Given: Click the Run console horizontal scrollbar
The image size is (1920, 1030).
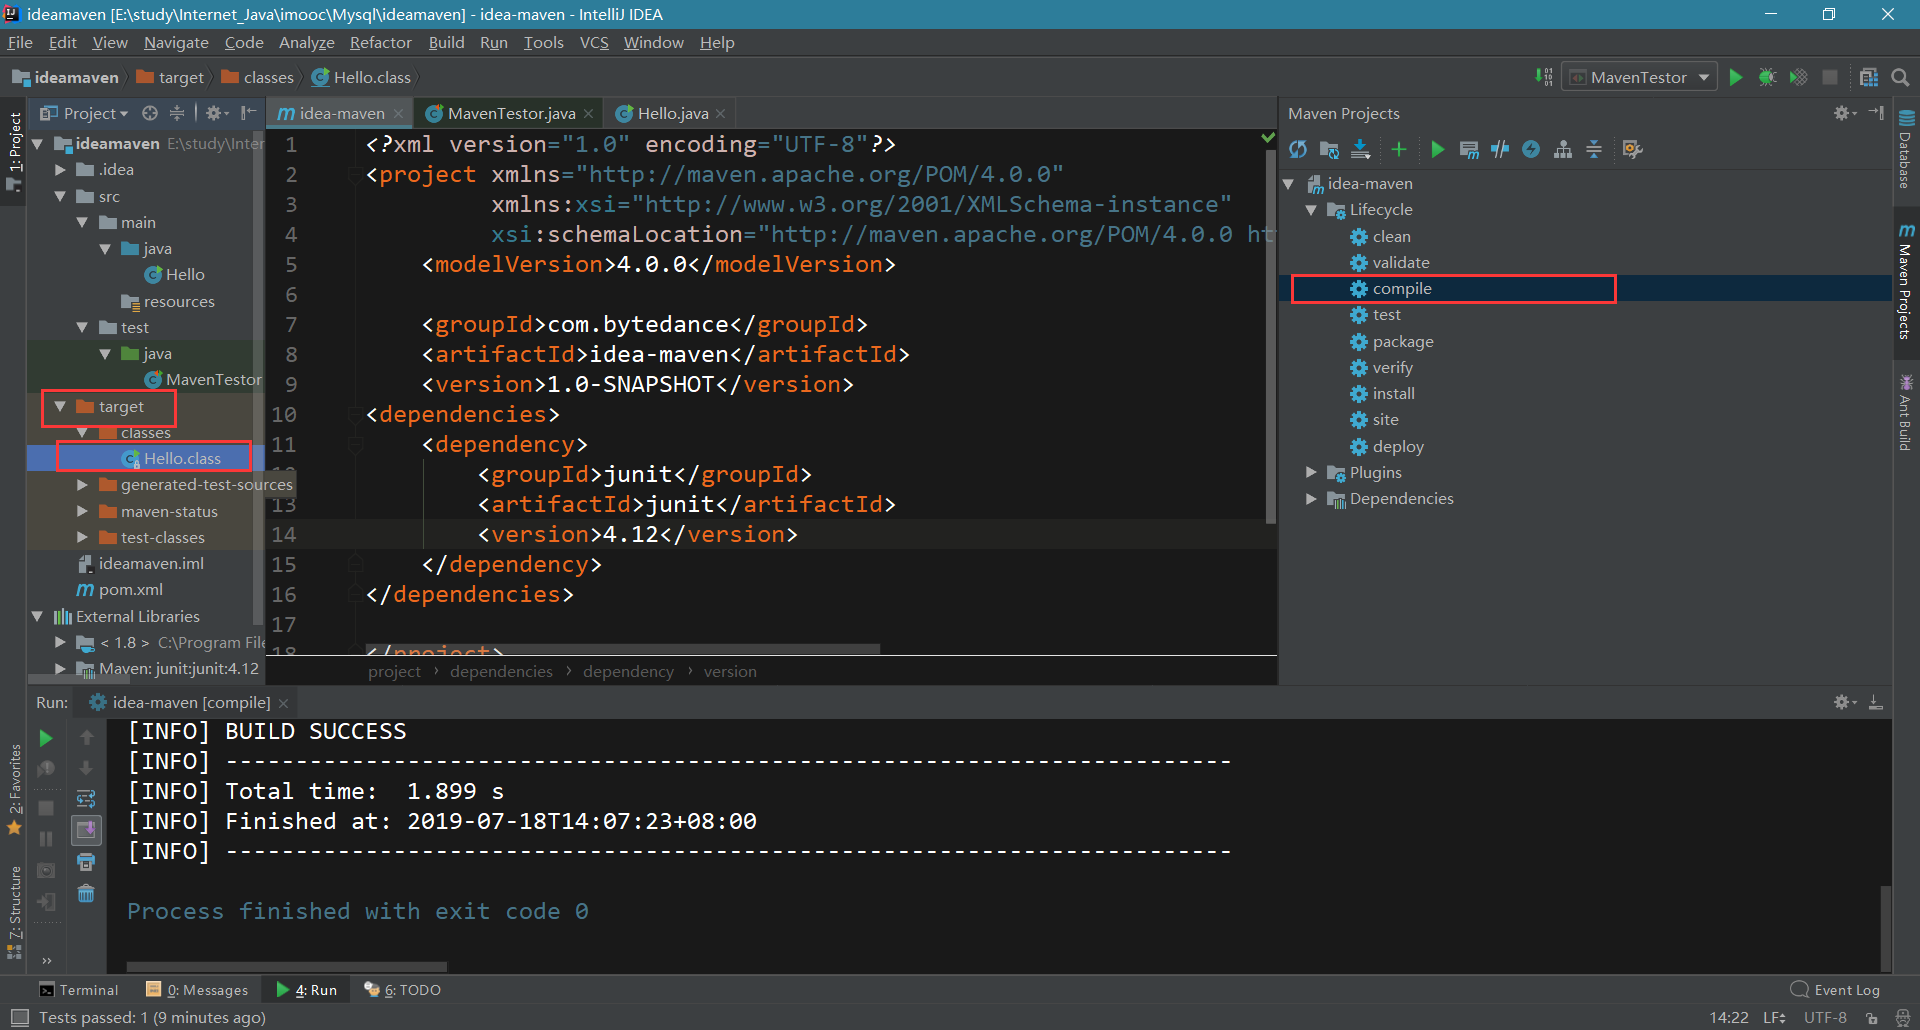Looking at the screenshot, I should [286, 967].
